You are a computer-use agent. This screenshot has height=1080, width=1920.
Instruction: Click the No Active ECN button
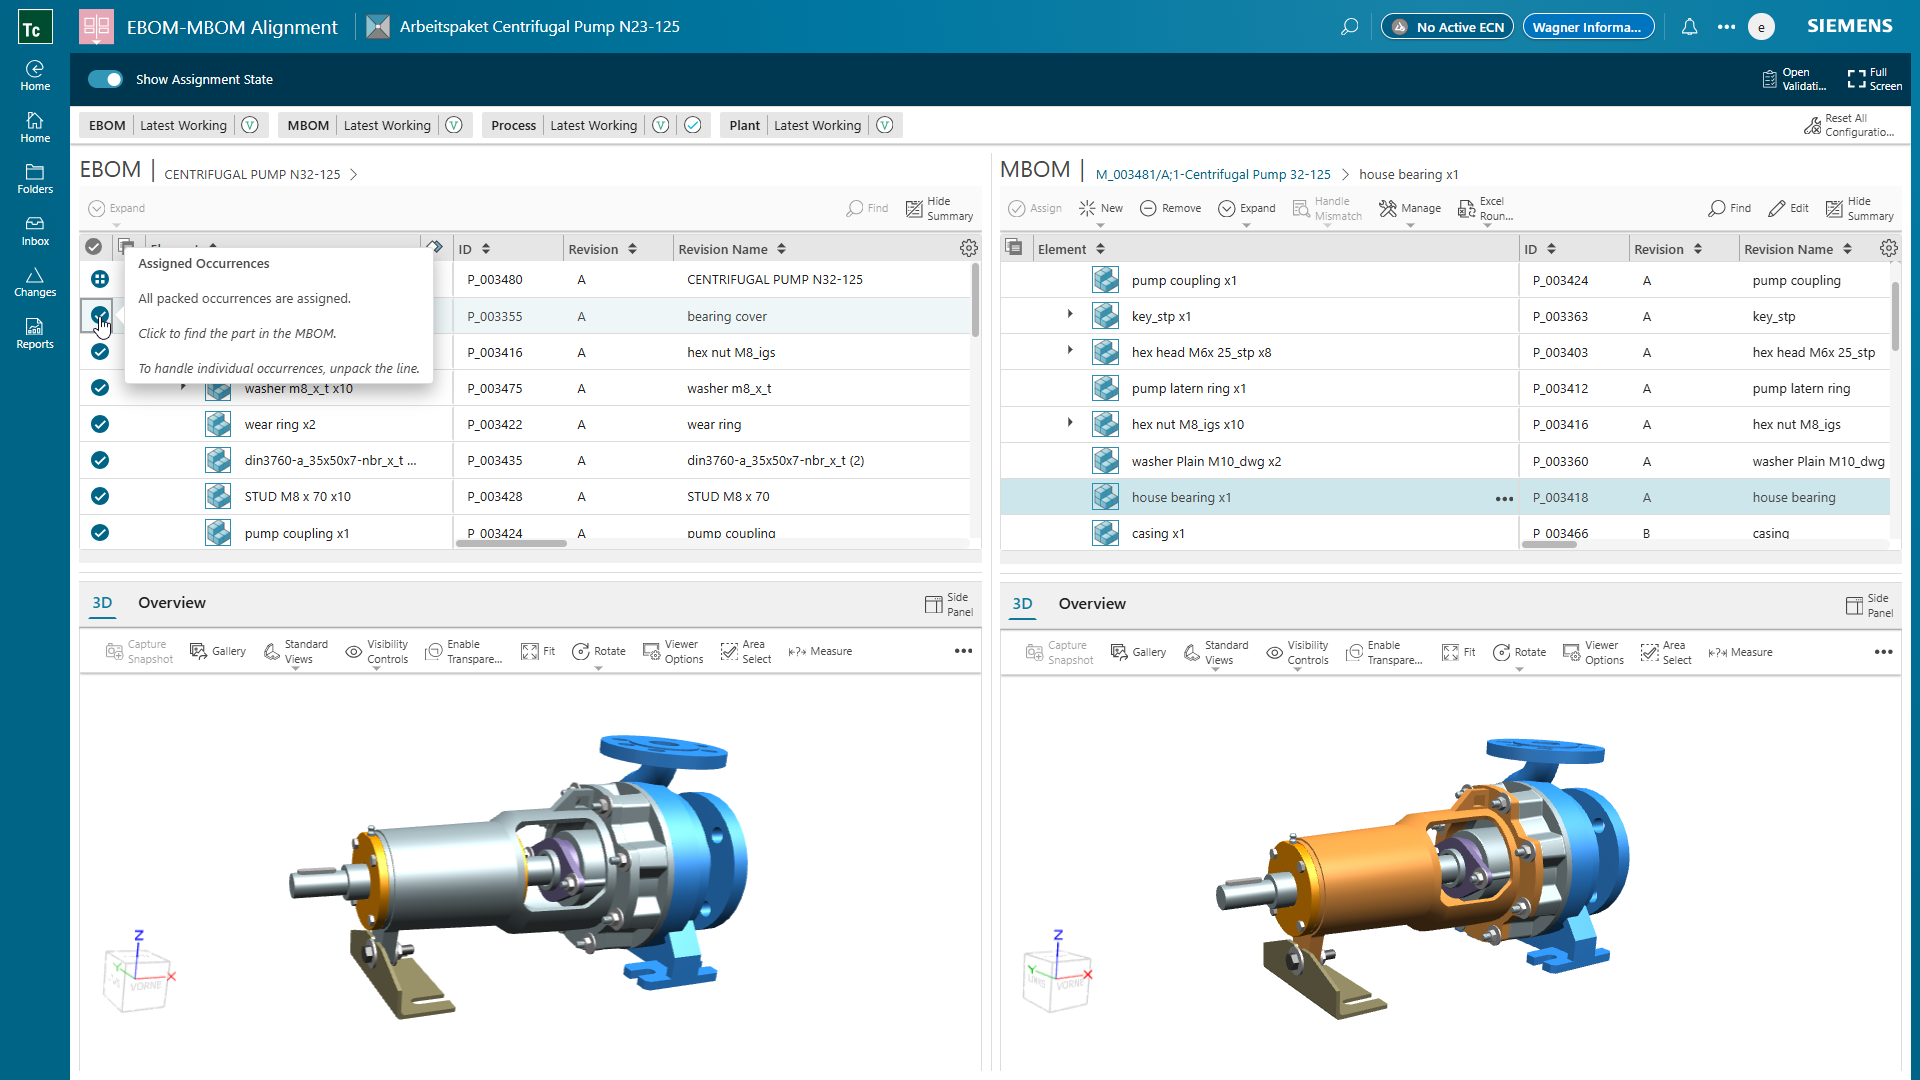[x=1446, y=27]
